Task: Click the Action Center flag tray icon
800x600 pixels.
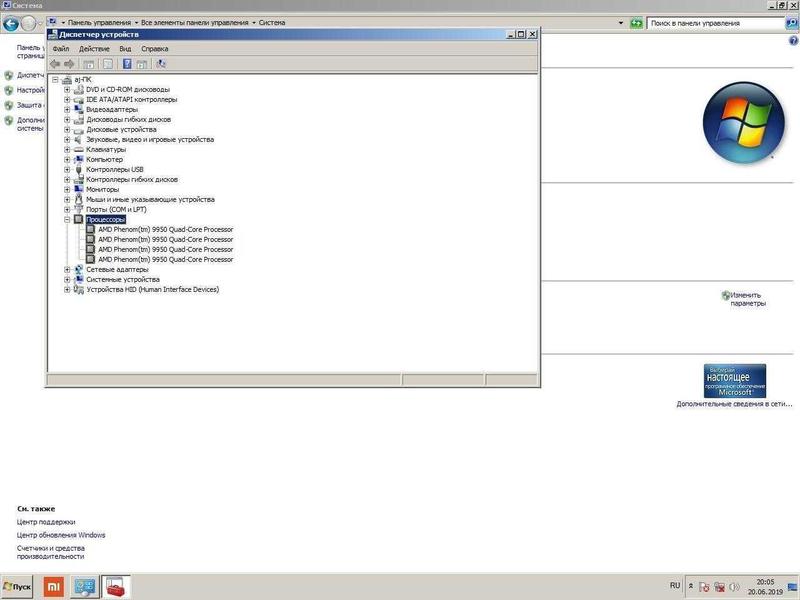Action: [x=704, y=587]
